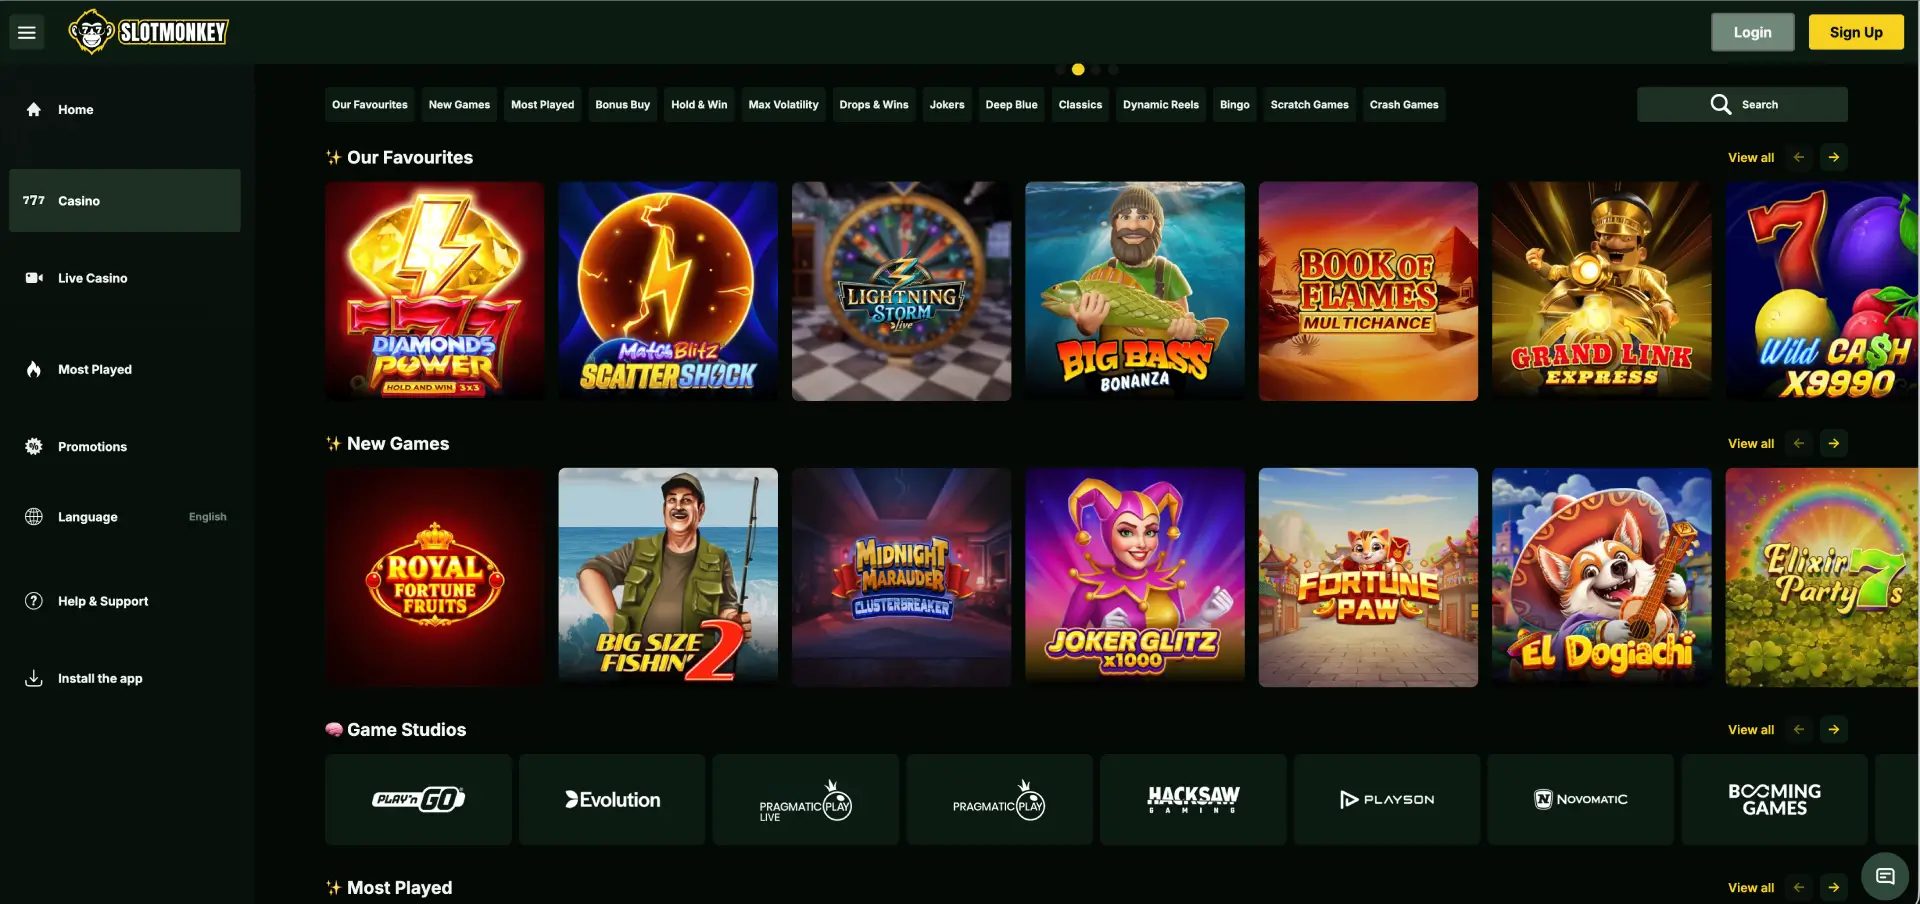The height and width of the screenshot is (904, 1920).
Task: Select the Drops & Wins category tab
Action: [874, 105]
